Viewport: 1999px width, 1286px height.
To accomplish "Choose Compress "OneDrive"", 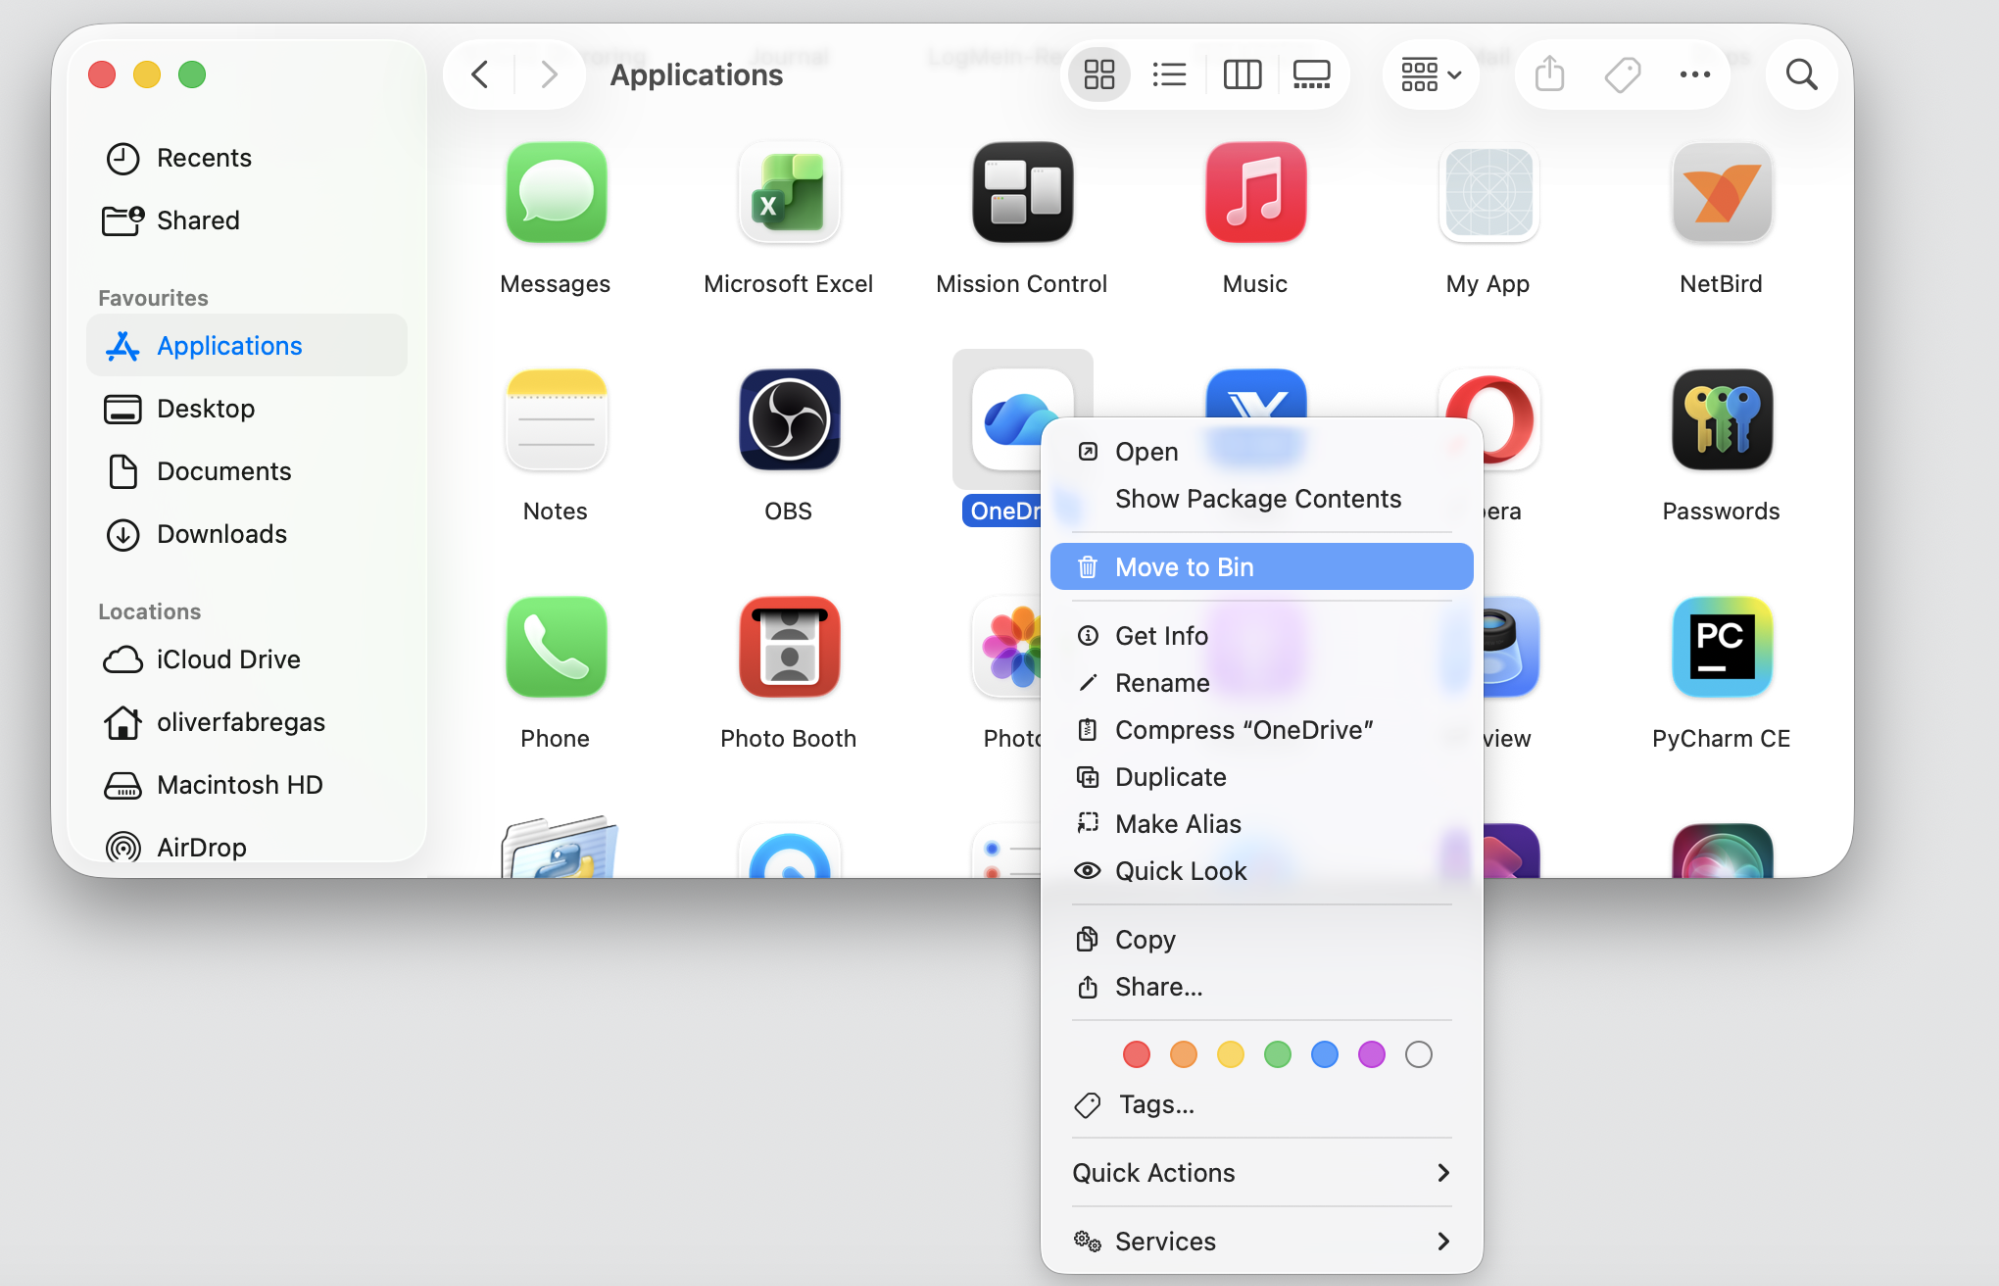I will tap(1261, 730).
